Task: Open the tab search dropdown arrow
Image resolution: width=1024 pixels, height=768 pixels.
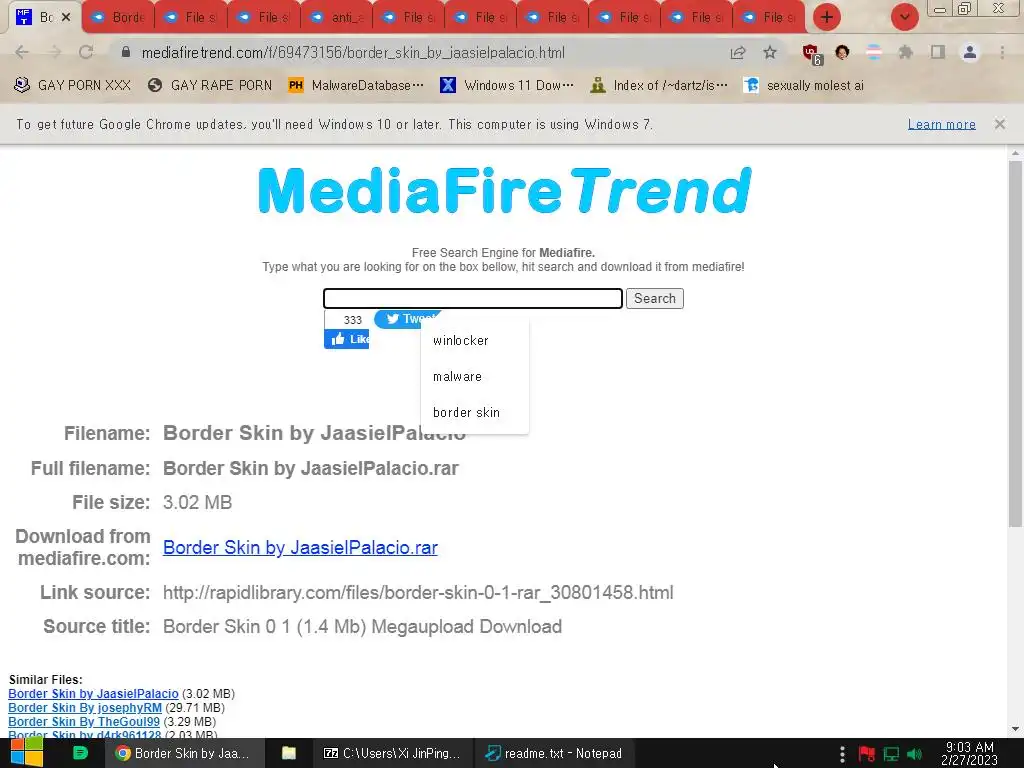Action: [x=904, y=17]
